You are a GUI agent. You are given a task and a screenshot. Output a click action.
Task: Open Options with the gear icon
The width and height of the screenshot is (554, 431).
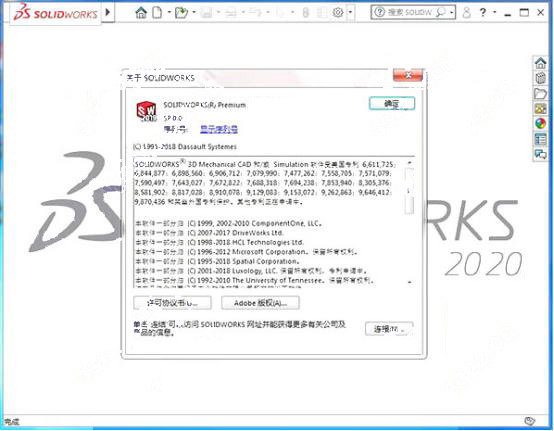point(338,13)
